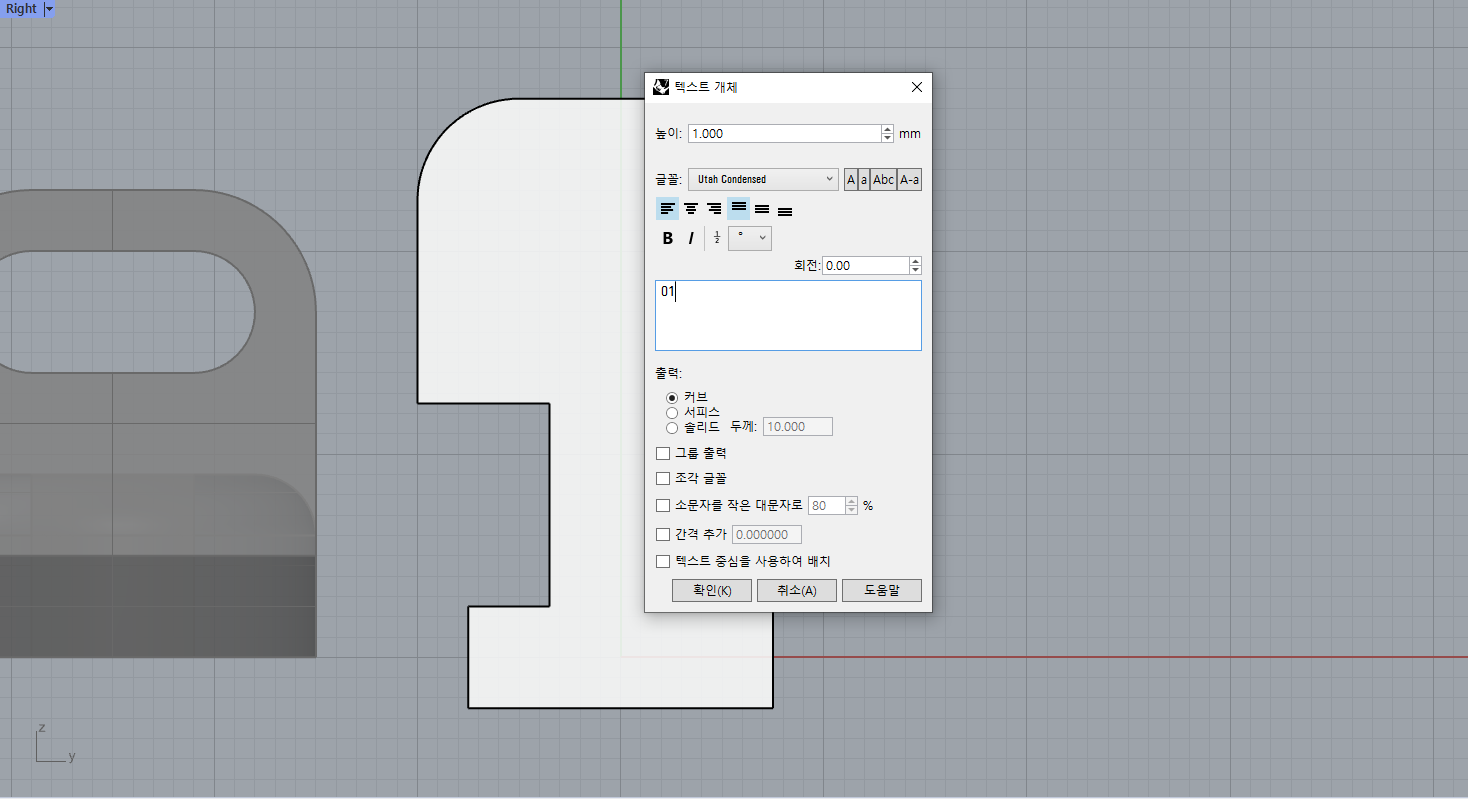Open the degree symbol dropdown
The image size is (1468, 799).
coord(763,238)
